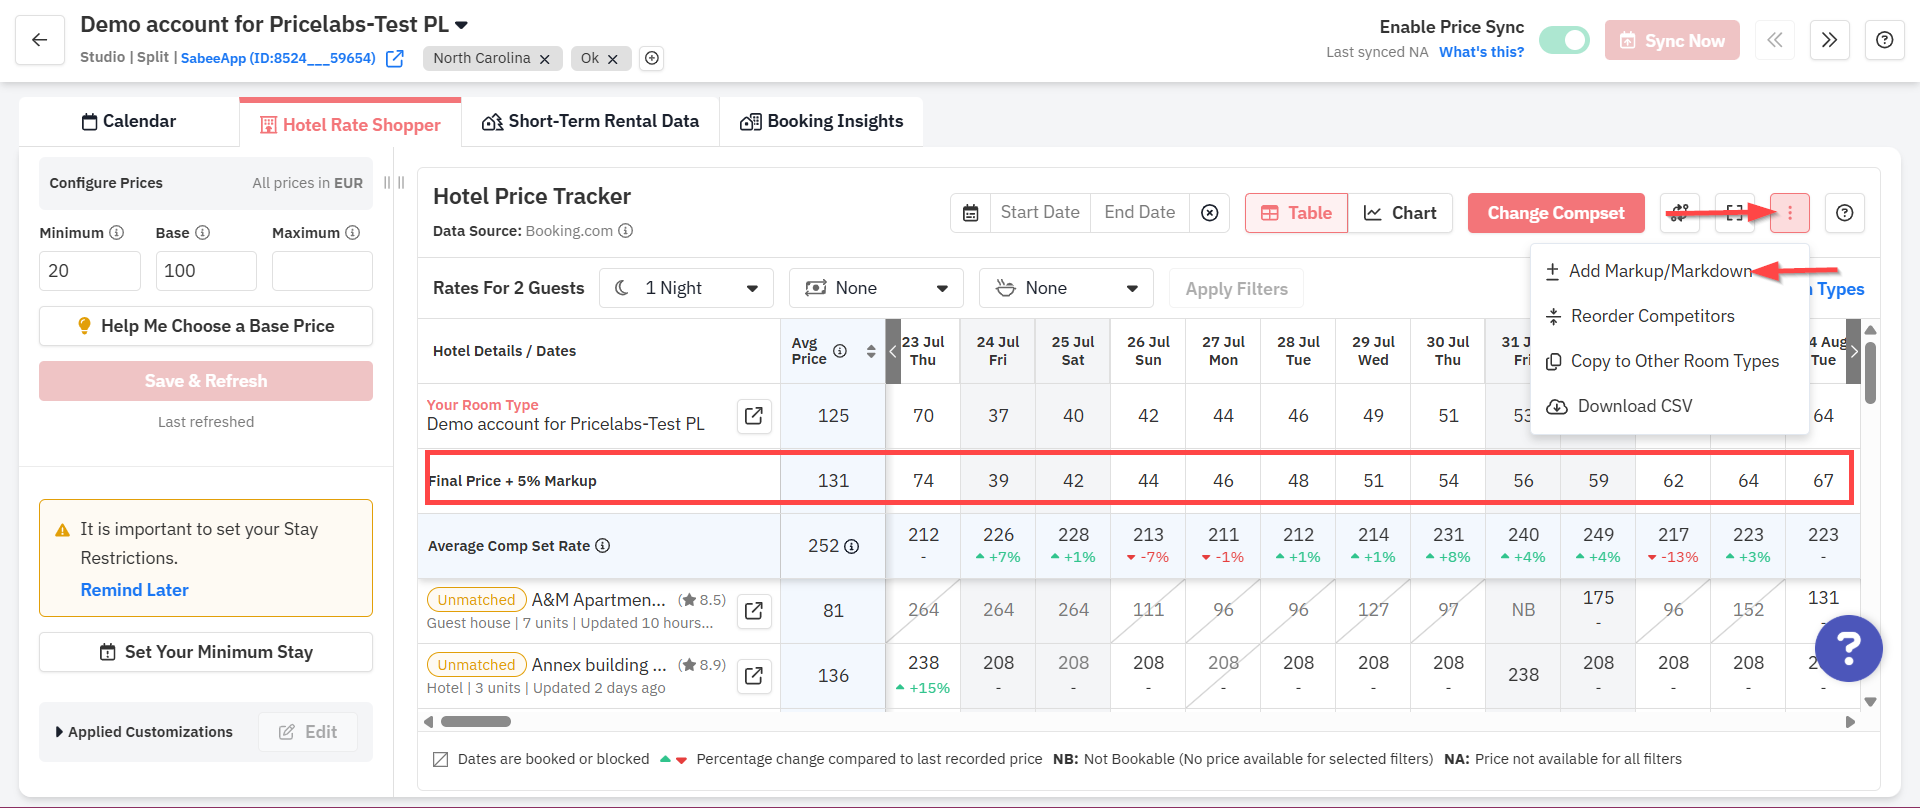
Task: Show info for Maximum price
Action: (353, 233)
